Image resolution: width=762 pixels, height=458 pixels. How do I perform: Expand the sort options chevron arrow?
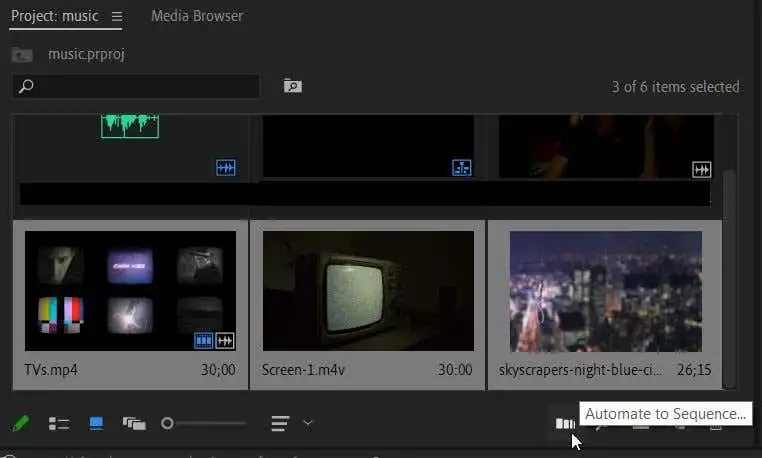pos(308,422)
